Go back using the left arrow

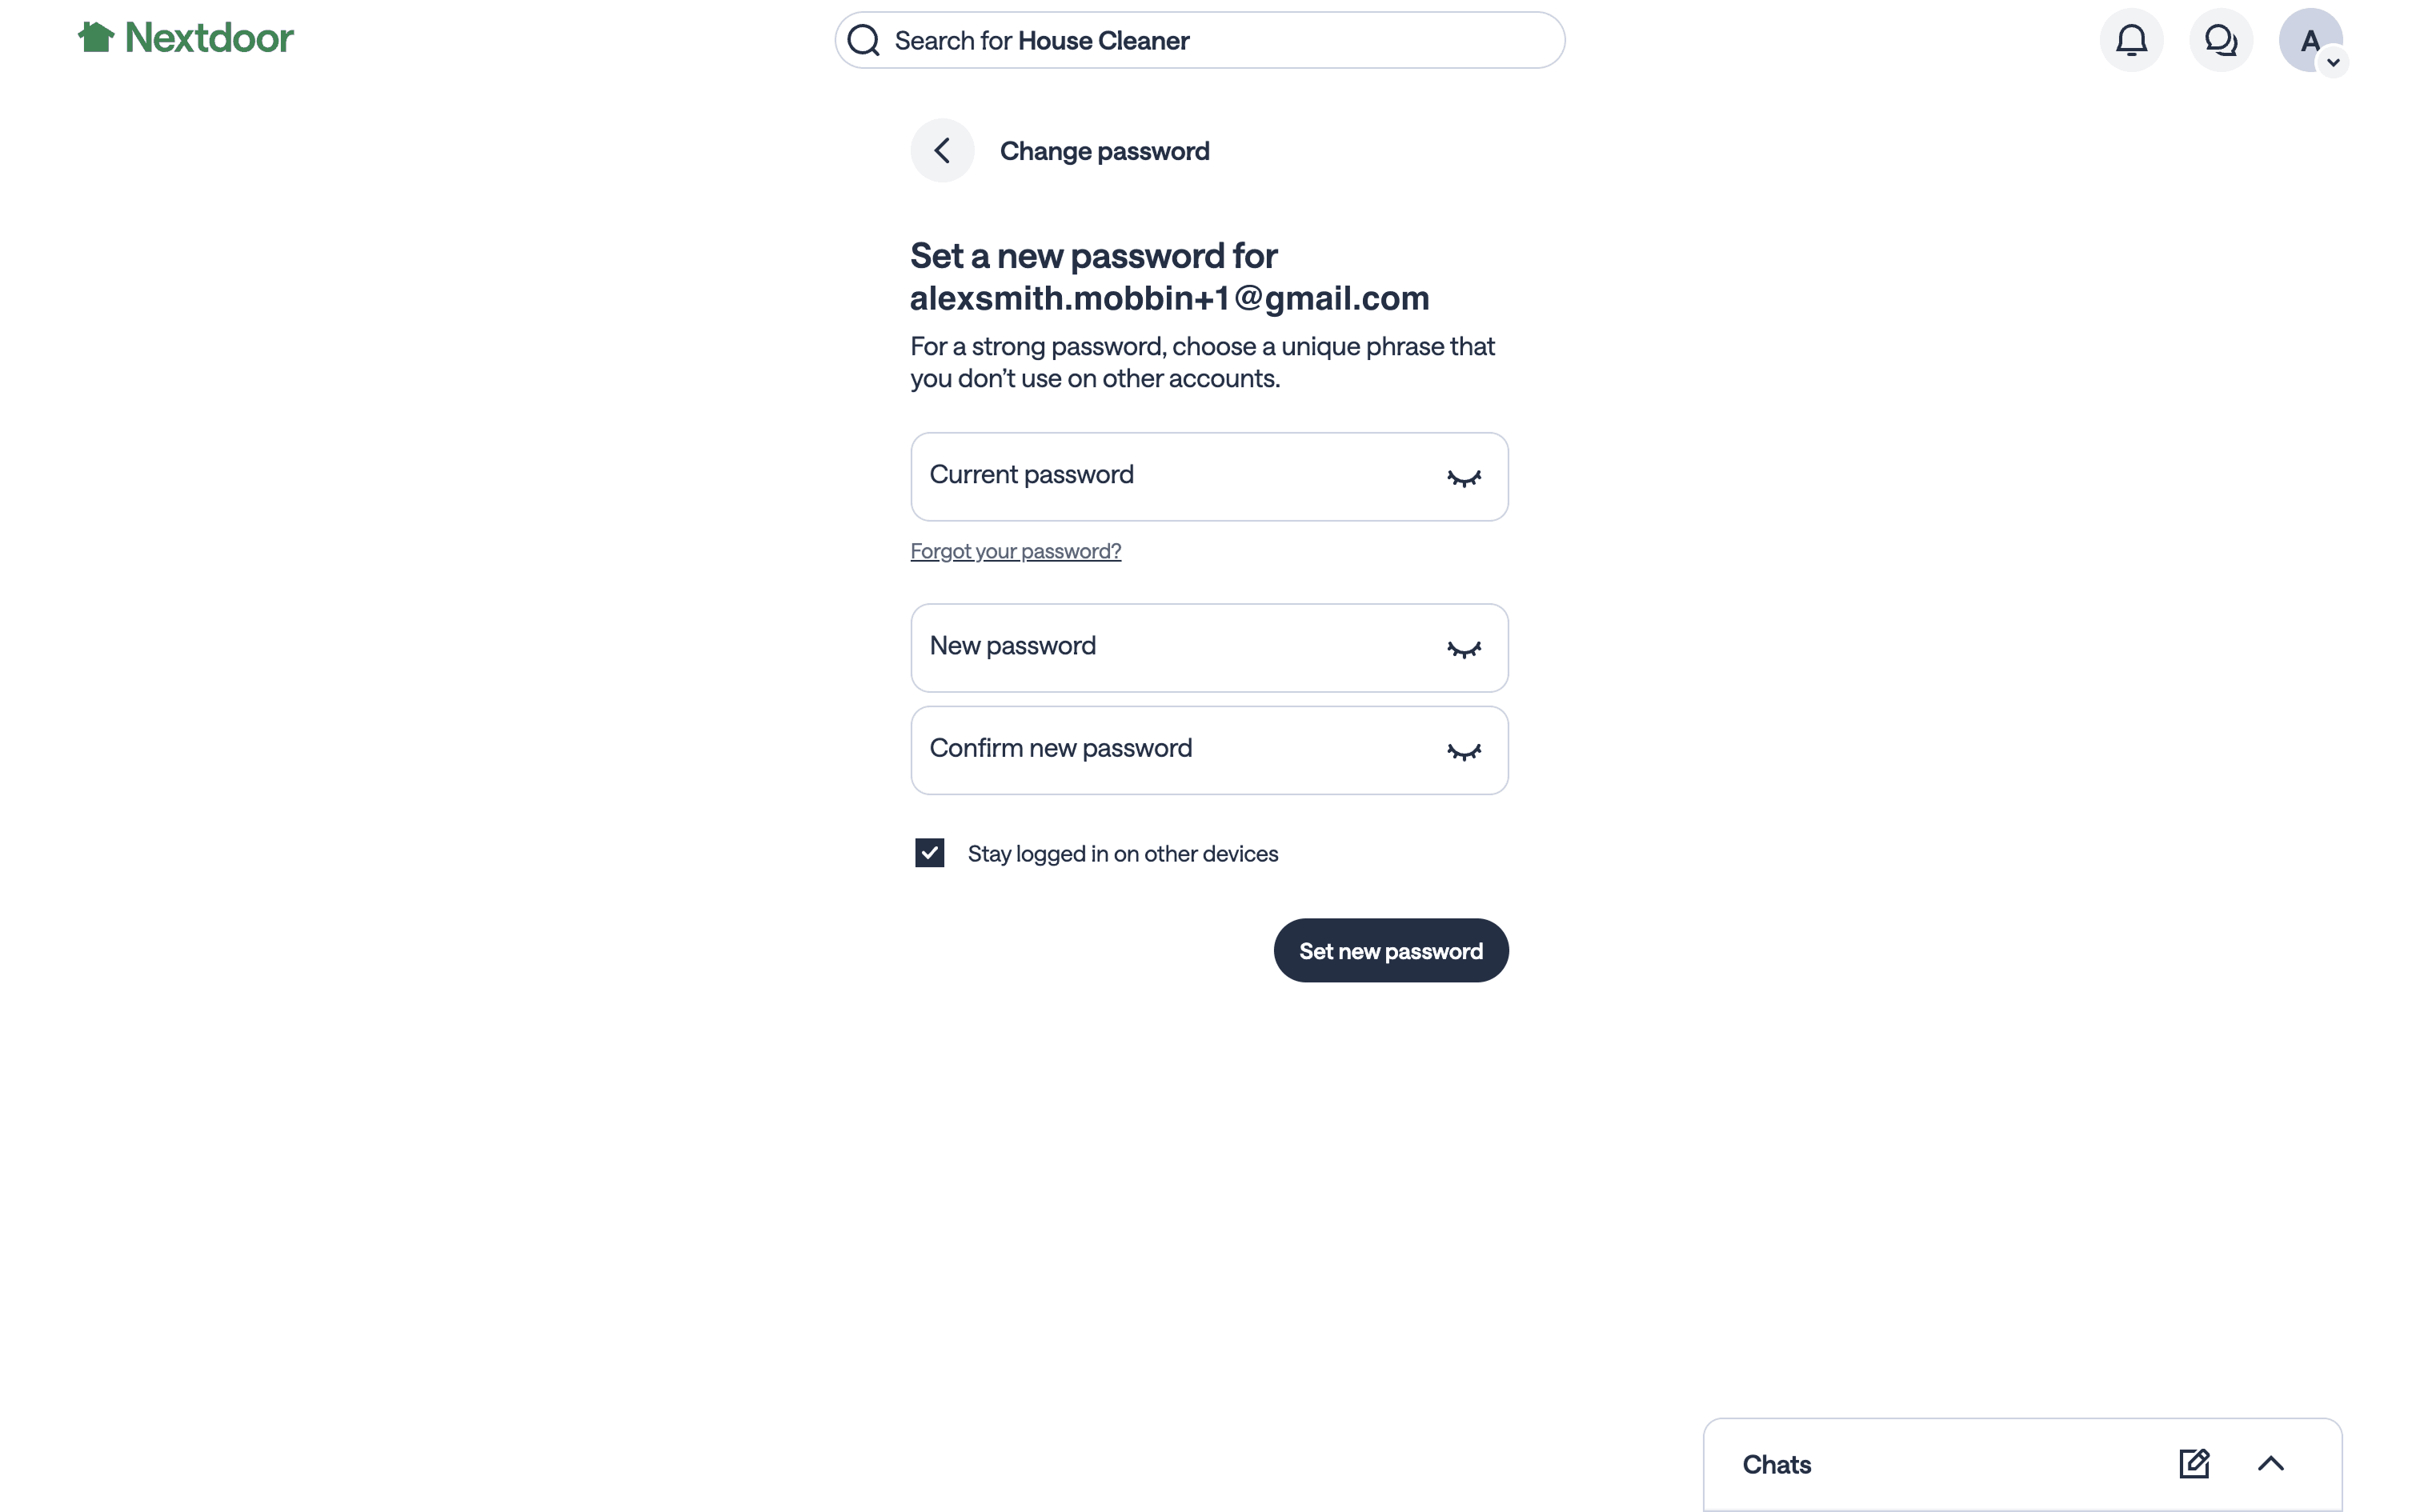coord(942,151)
